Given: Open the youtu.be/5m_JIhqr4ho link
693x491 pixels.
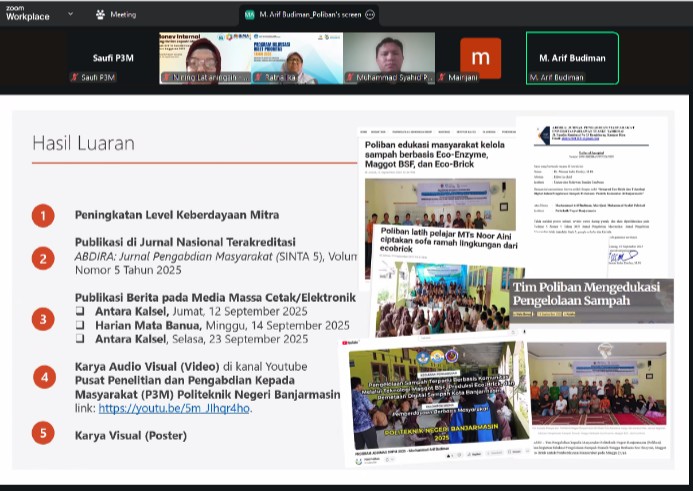Looking at the screenshot, I should 174,408.
